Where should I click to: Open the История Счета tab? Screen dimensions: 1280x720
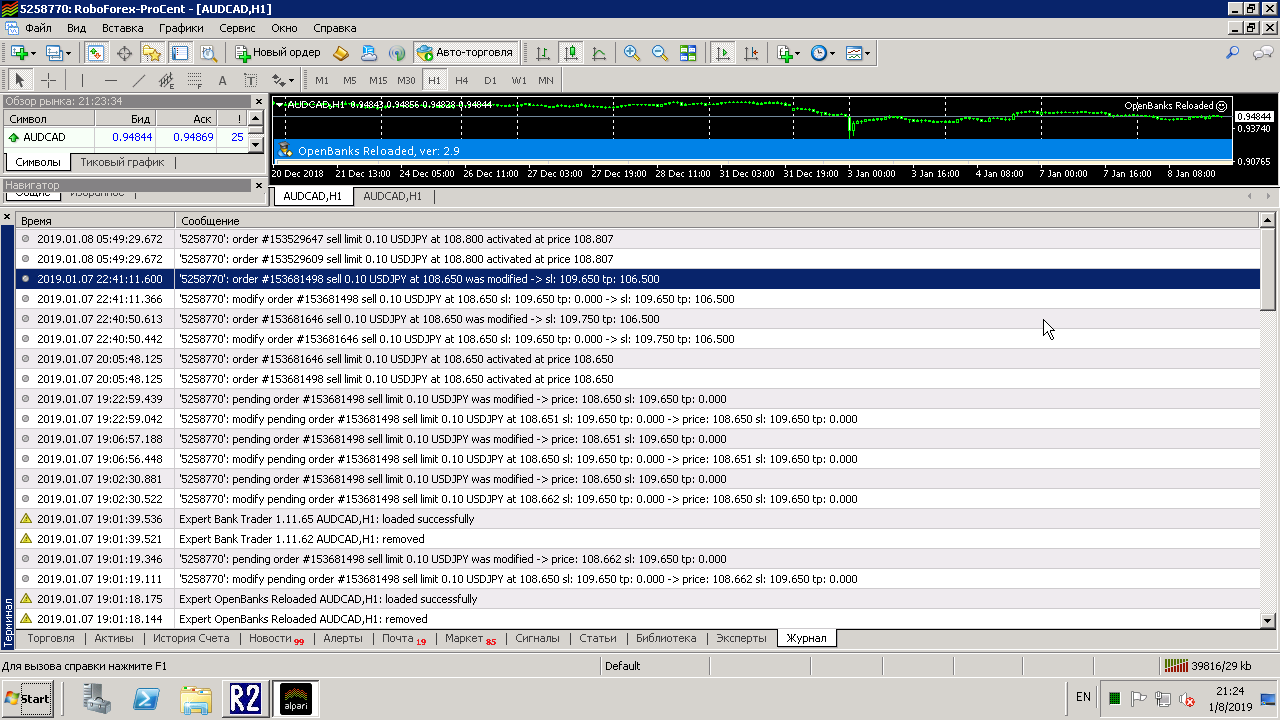click(x=191, y=638)
